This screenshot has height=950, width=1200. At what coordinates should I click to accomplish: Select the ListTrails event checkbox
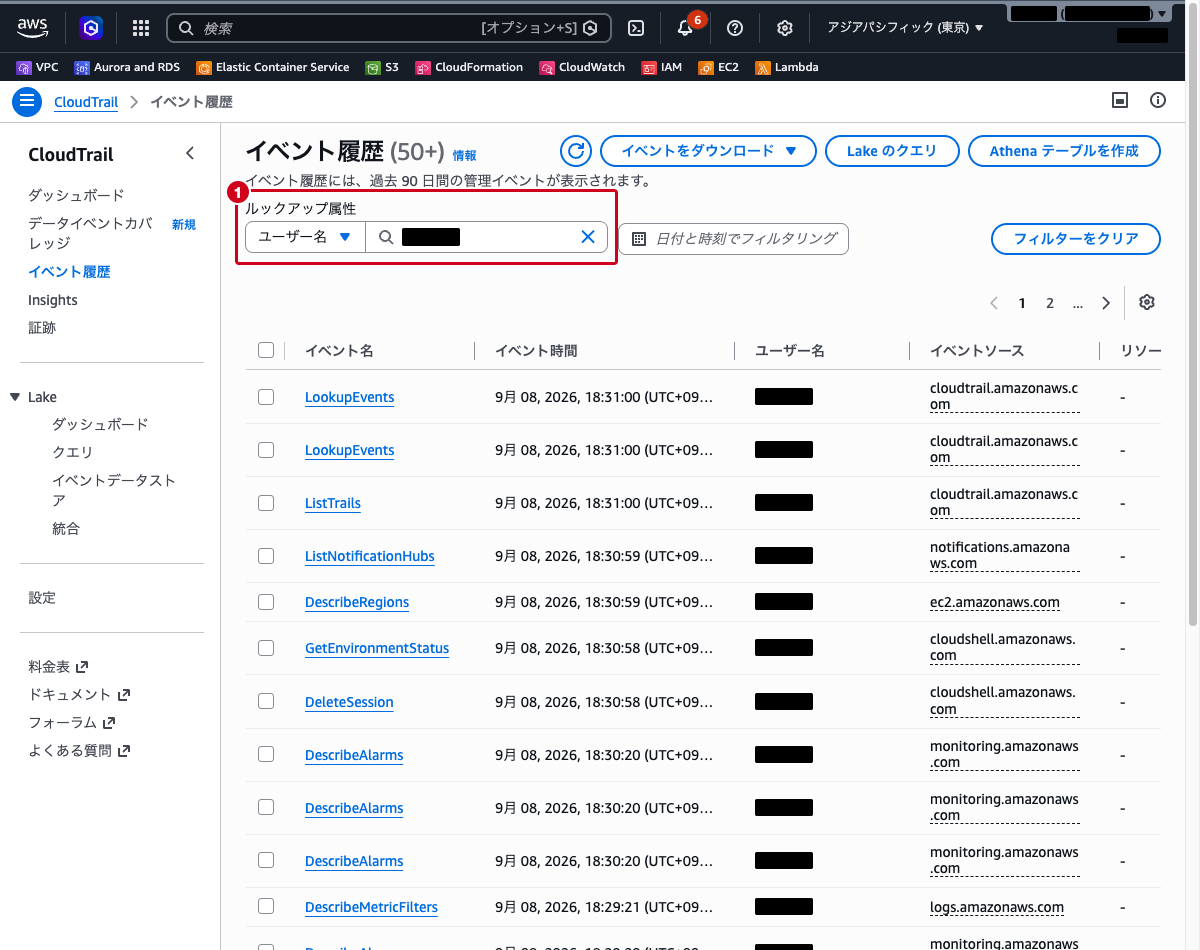tap(266, 503)
